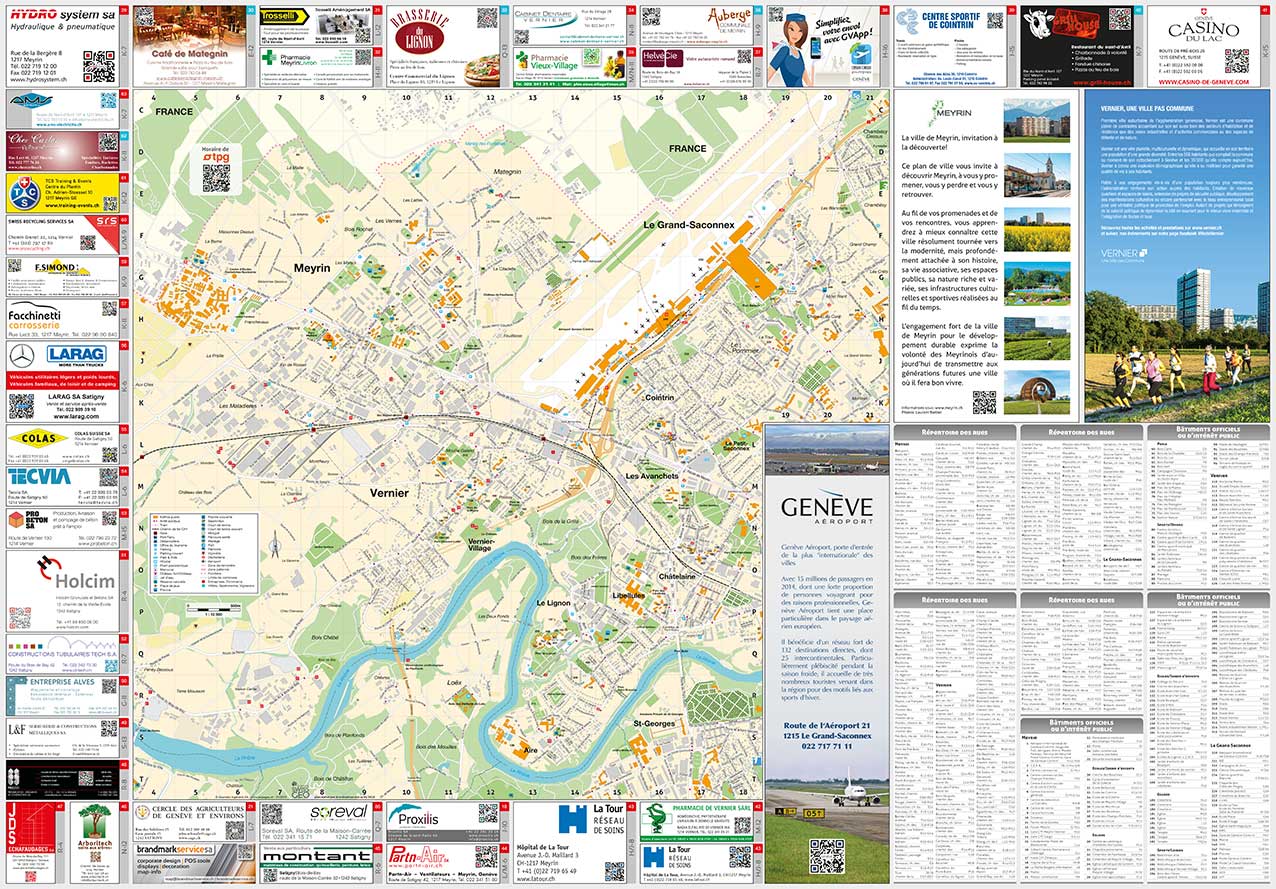Screen dimensions: 1276x889
Task: Click the Cointrin map label
Action: tap(660, 397)
